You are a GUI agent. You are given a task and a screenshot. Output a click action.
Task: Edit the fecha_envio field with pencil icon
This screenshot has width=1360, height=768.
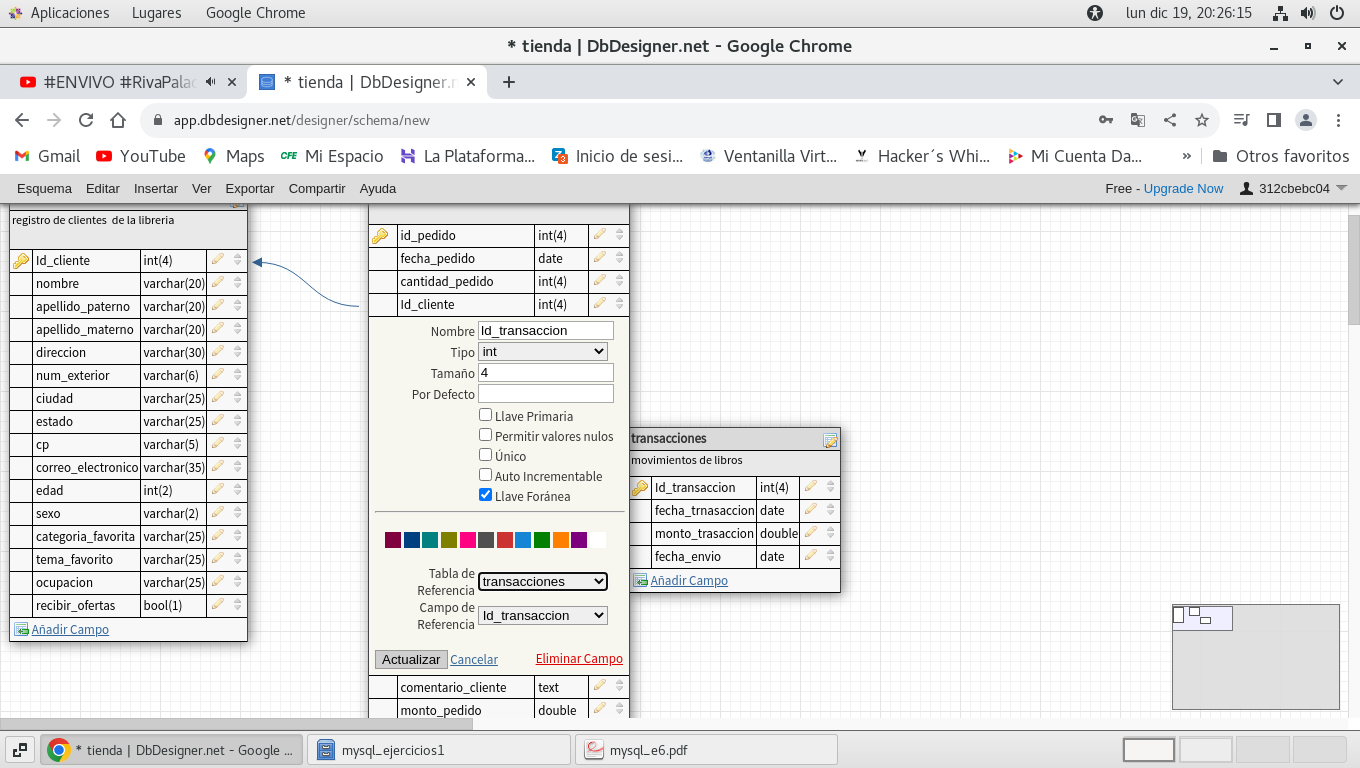810,556
